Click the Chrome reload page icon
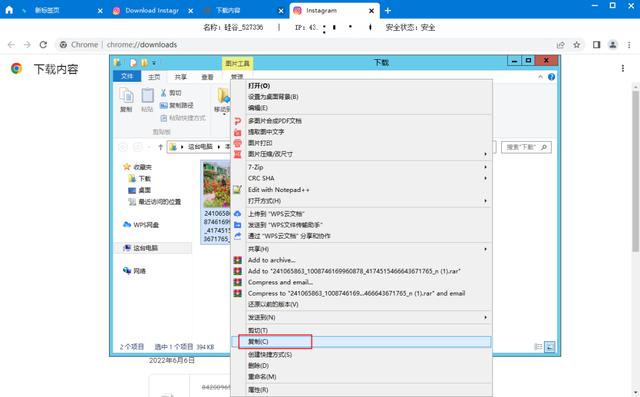 tap(43, 44)
